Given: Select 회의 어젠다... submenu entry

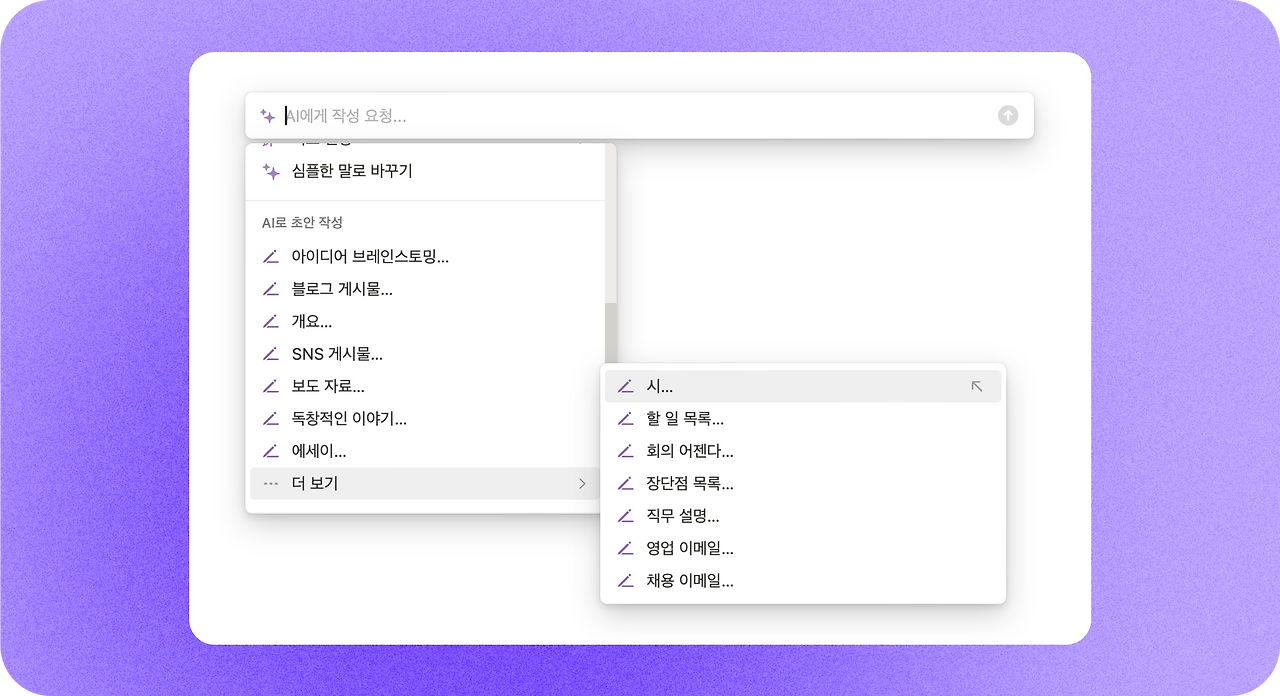Looking at the screenshot, I should pos(803,451).
